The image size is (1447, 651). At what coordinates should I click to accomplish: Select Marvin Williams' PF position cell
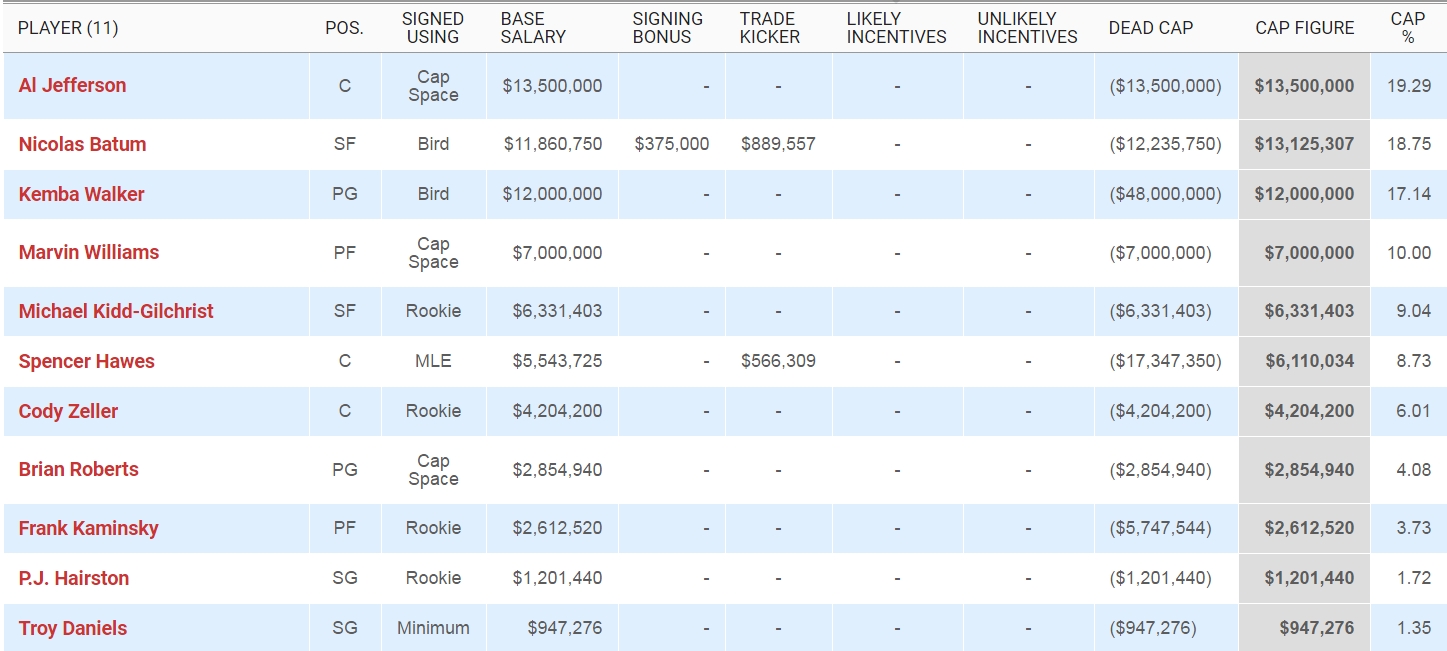[x=345, y=253]
